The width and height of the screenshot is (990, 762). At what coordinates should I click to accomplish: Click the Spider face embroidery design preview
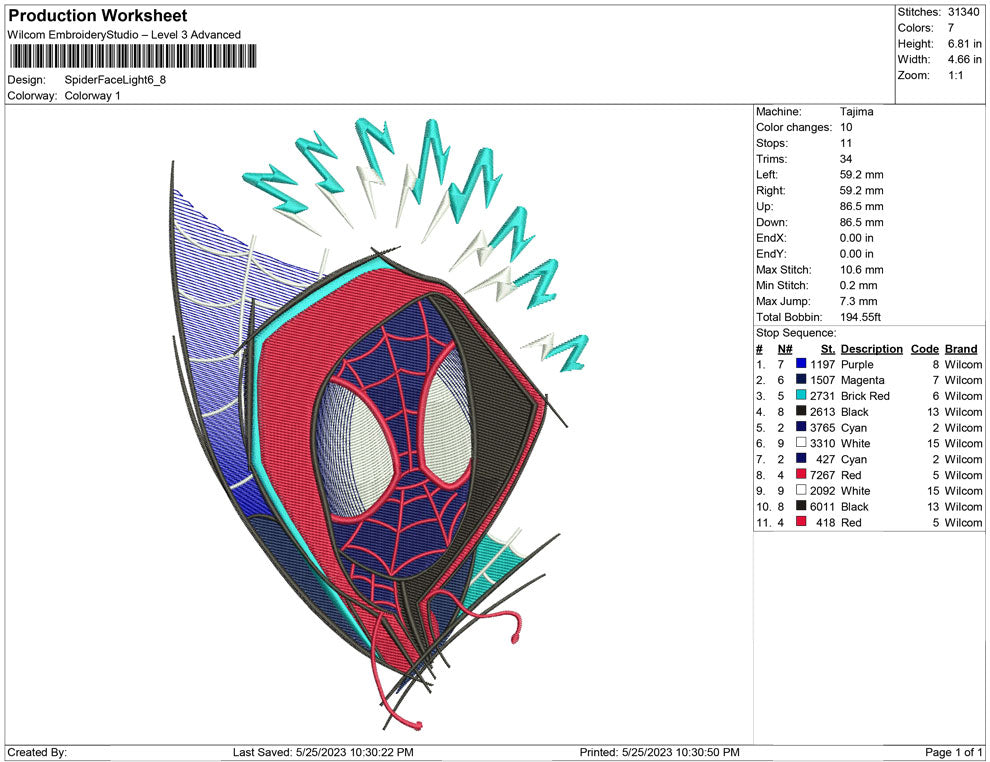[379, 423]
